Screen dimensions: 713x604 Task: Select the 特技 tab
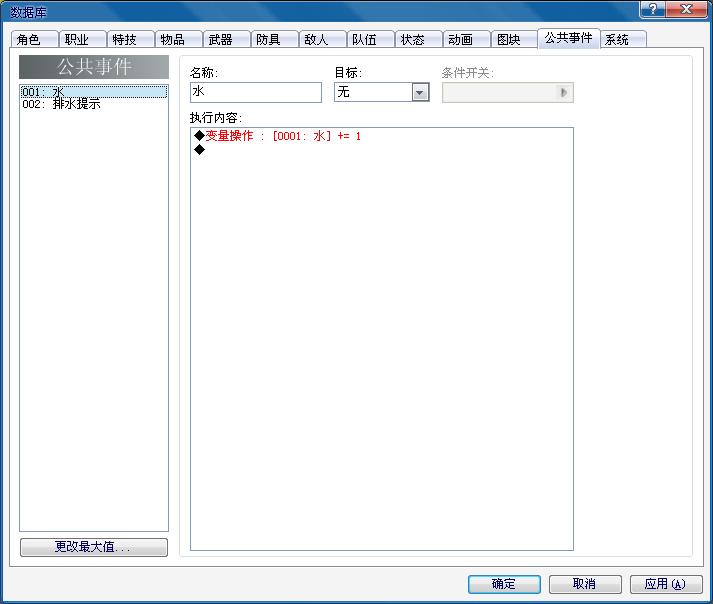[131, 40]
